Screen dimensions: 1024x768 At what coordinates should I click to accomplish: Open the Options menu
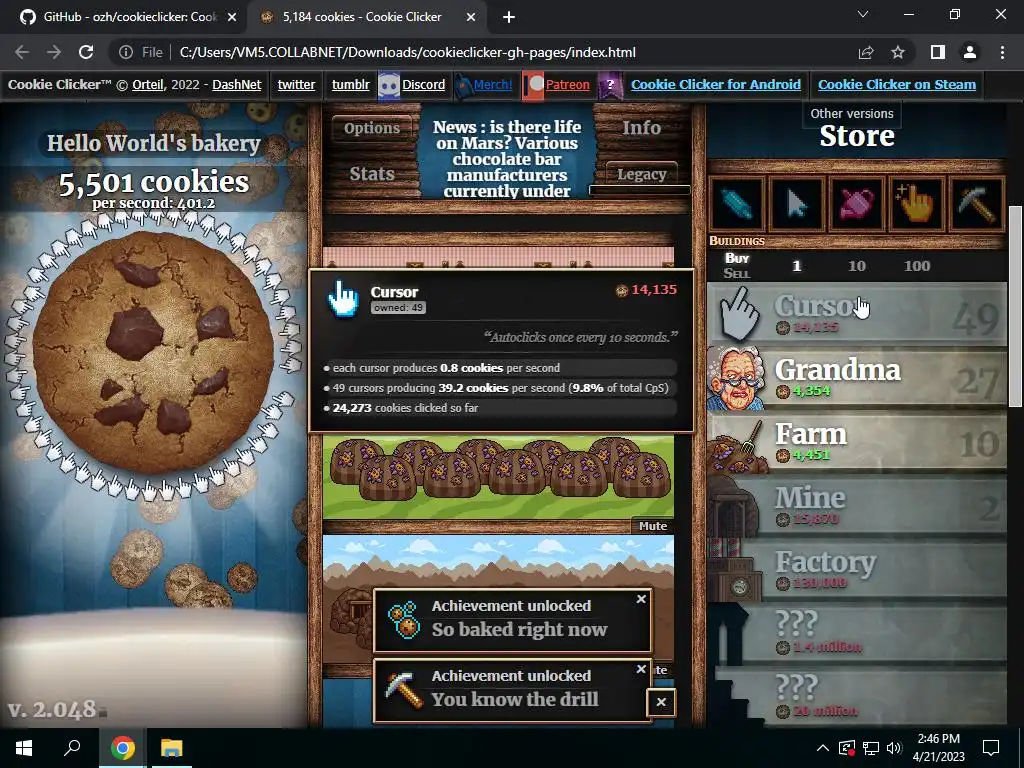click(x=372, y=128)
